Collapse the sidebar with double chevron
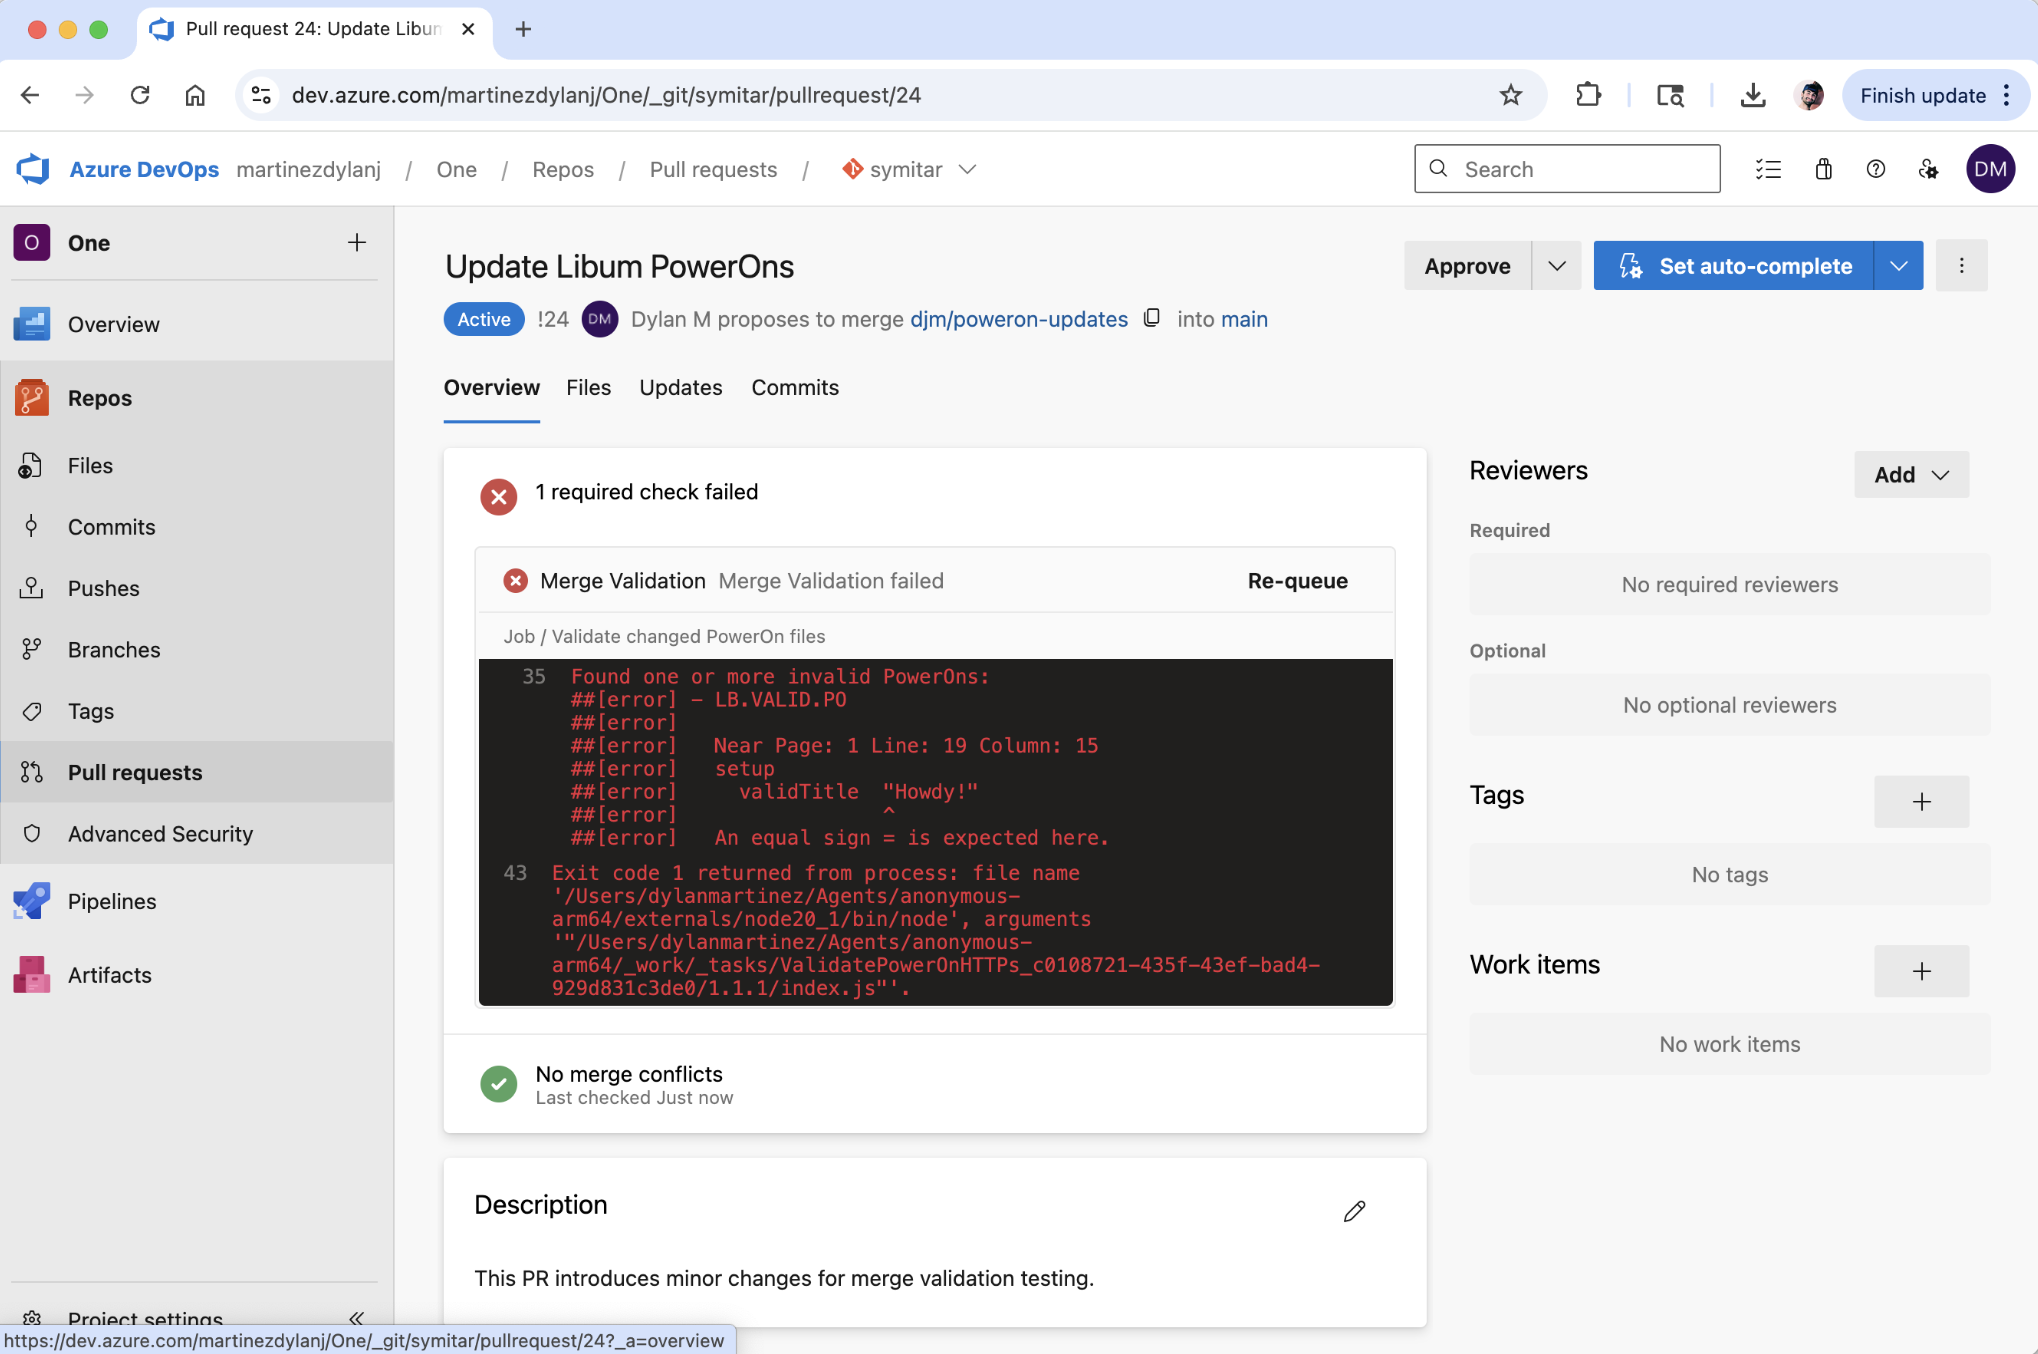2038x1354 pixels. [x=356, y=1318]
